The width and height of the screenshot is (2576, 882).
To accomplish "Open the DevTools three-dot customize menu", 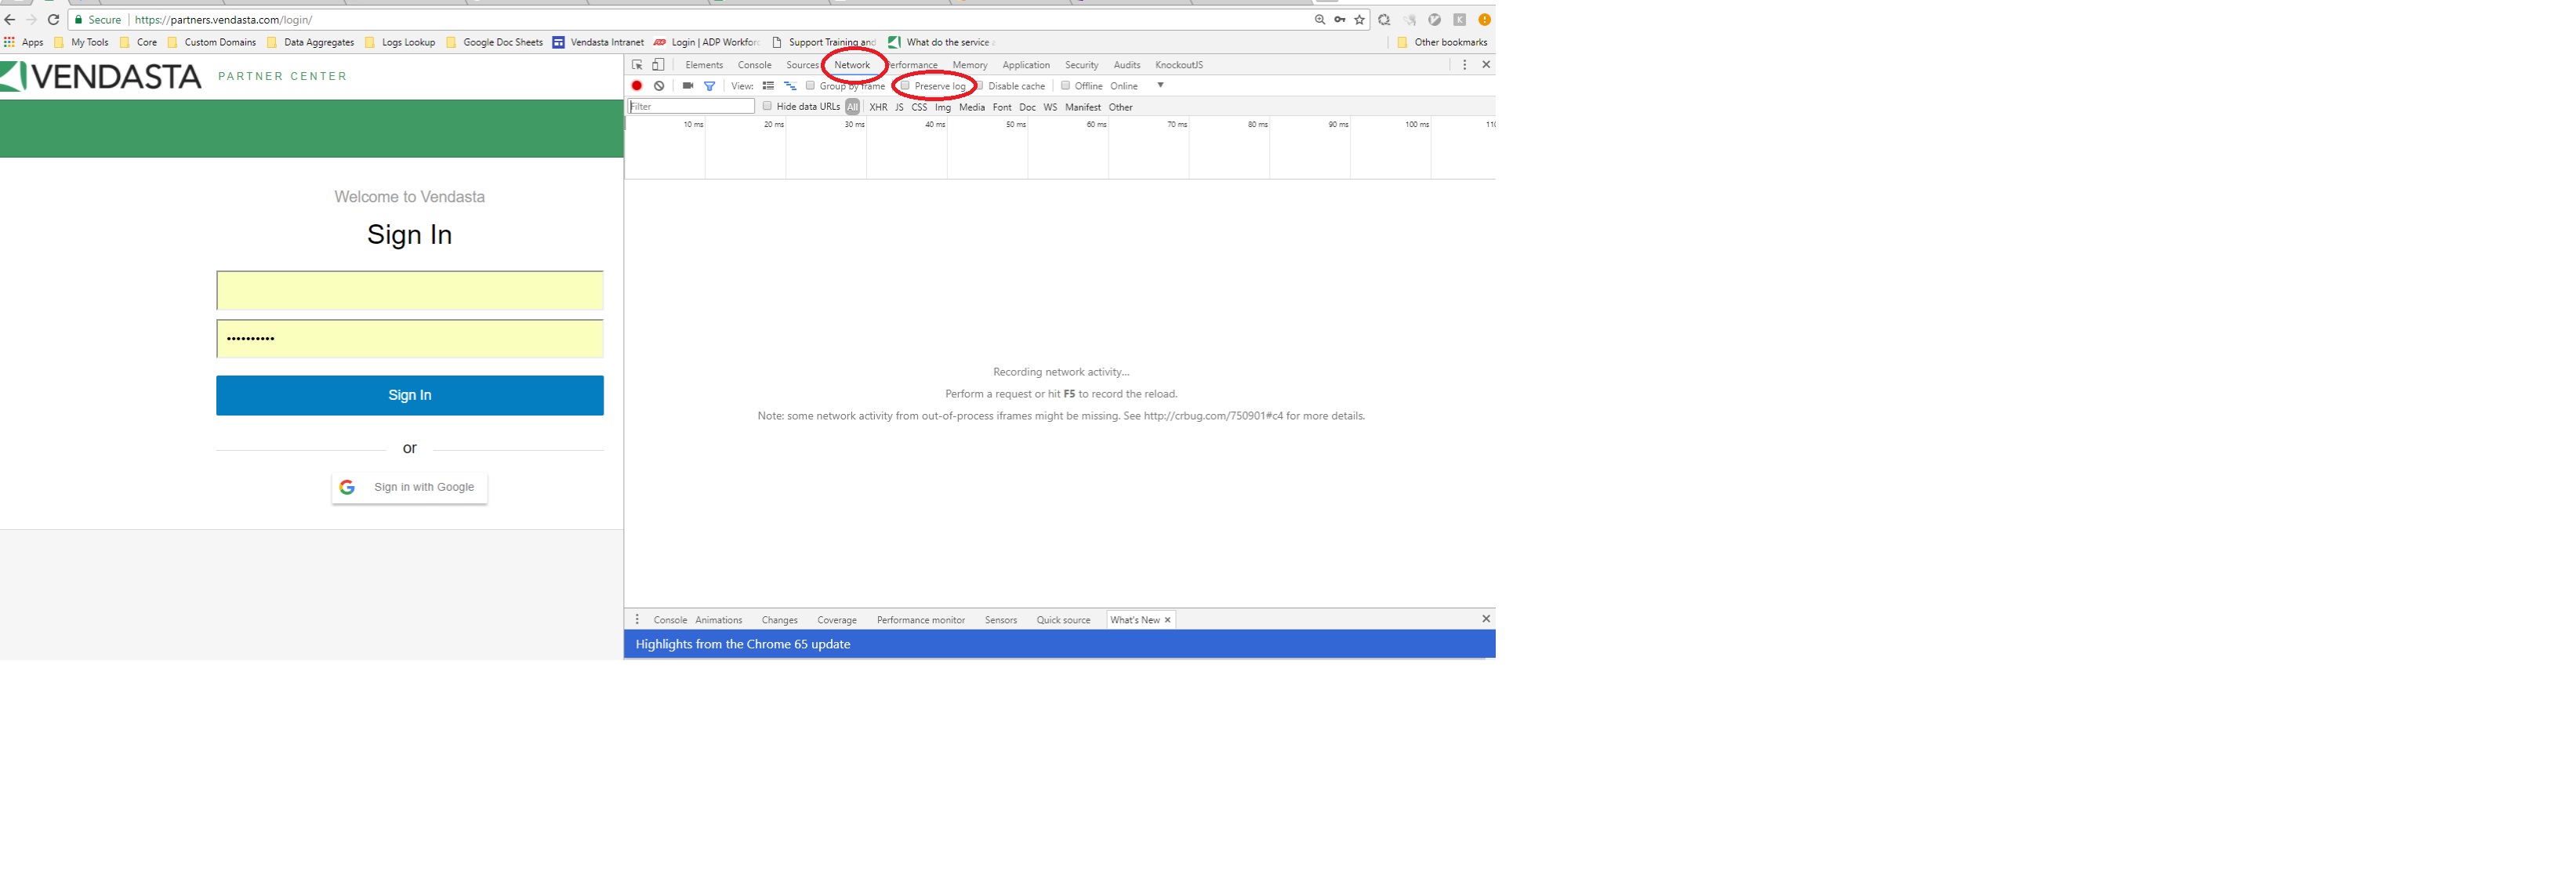I will point(1464,65).
